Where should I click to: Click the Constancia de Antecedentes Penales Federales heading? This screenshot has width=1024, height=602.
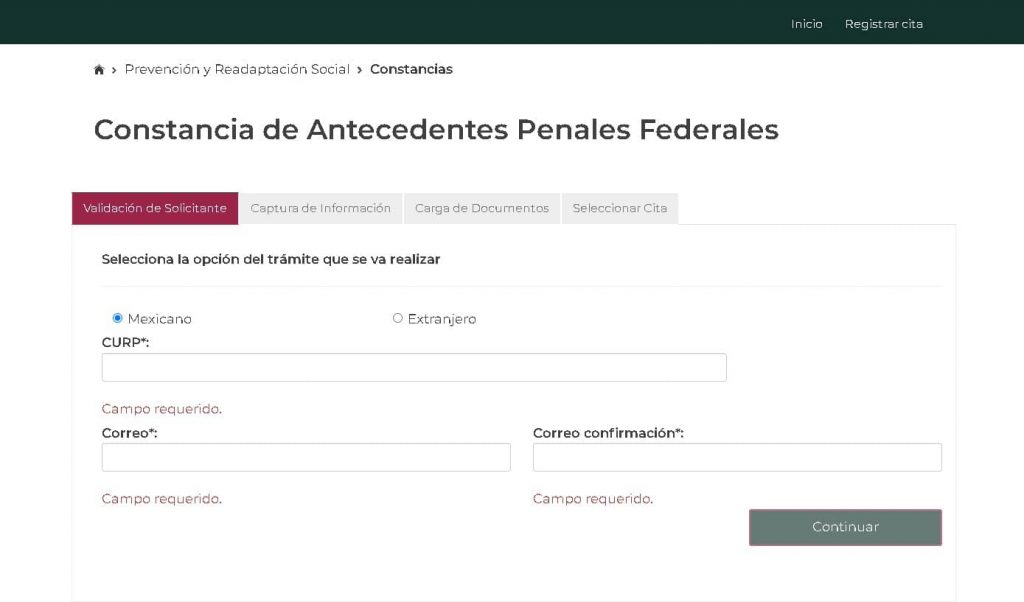coord(436,129)
